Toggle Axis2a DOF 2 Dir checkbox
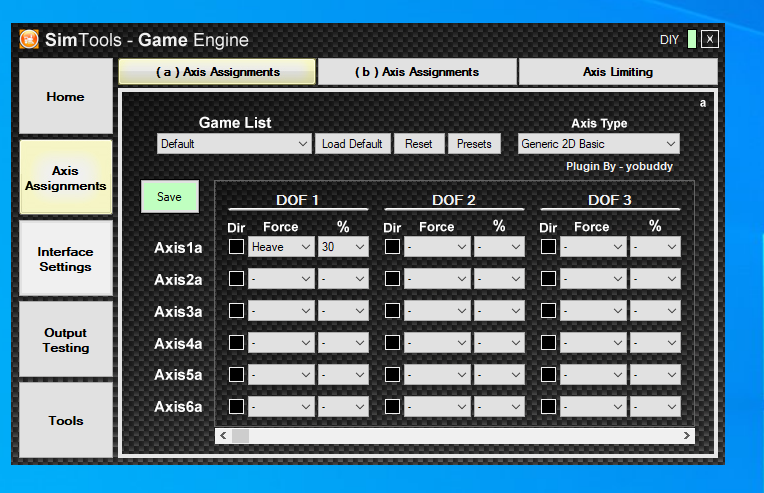The height and width of the screenshot is (493, 764). pos(392,279)
